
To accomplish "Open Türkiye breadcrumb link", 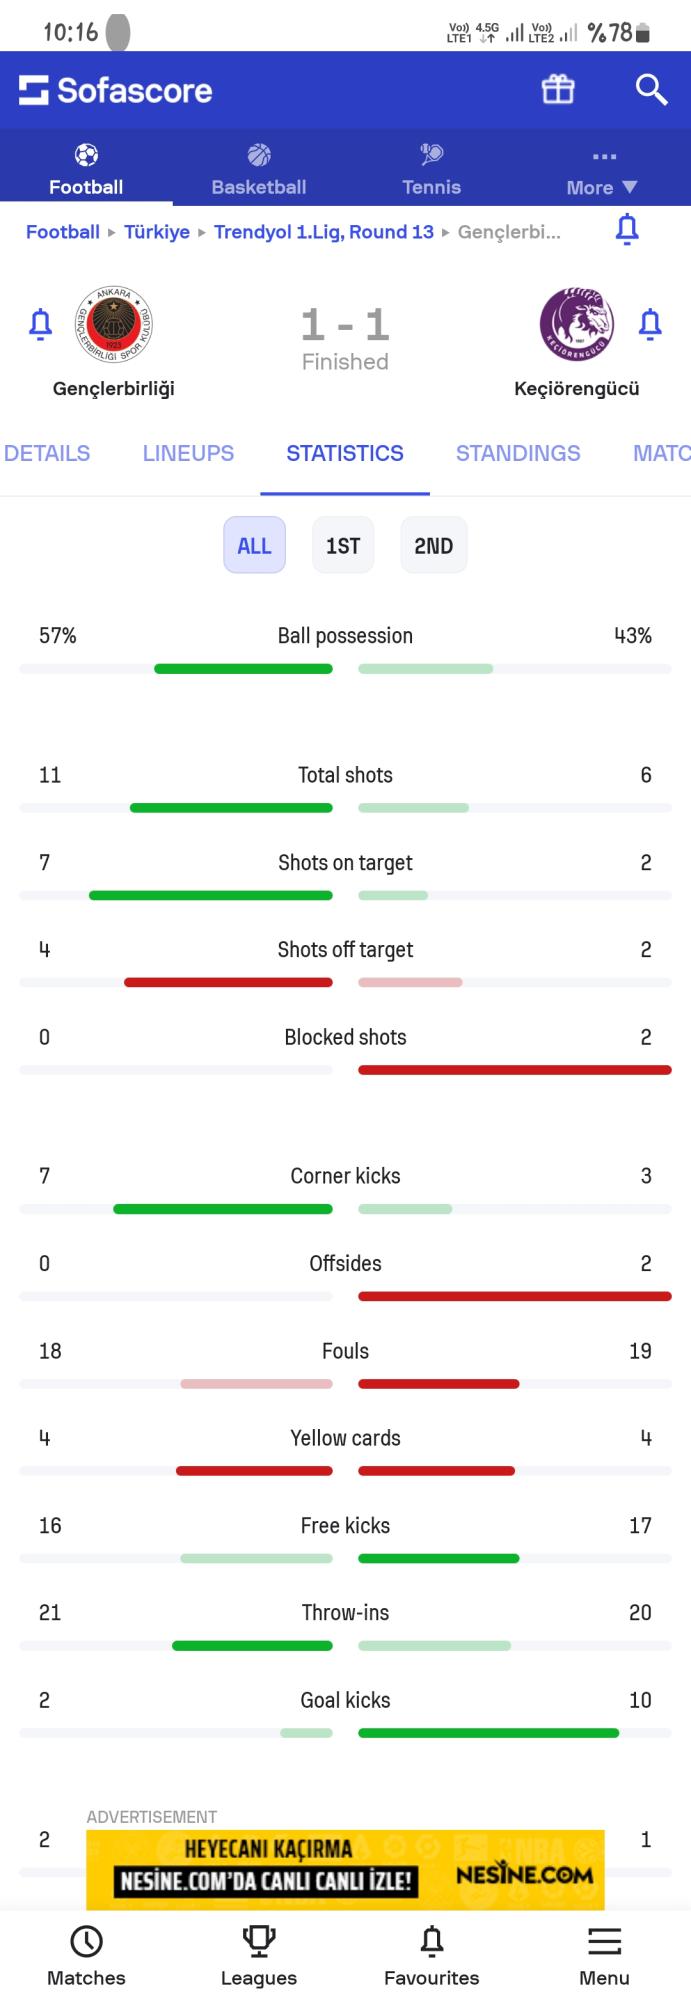I will coord(157,232).
